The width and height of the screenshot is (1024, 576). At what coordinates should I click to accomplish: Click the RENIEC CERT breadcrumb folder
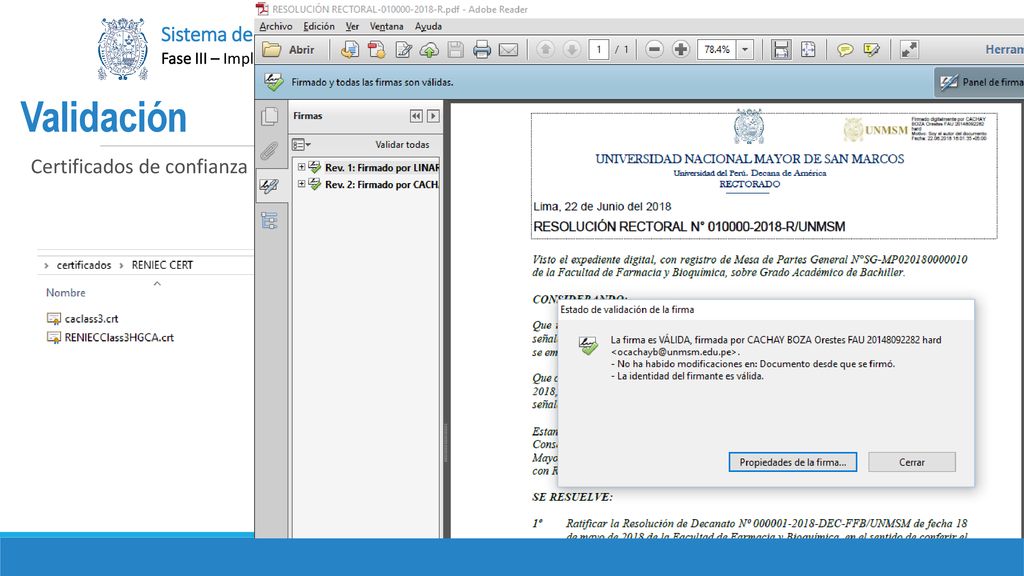pos(162,265)
